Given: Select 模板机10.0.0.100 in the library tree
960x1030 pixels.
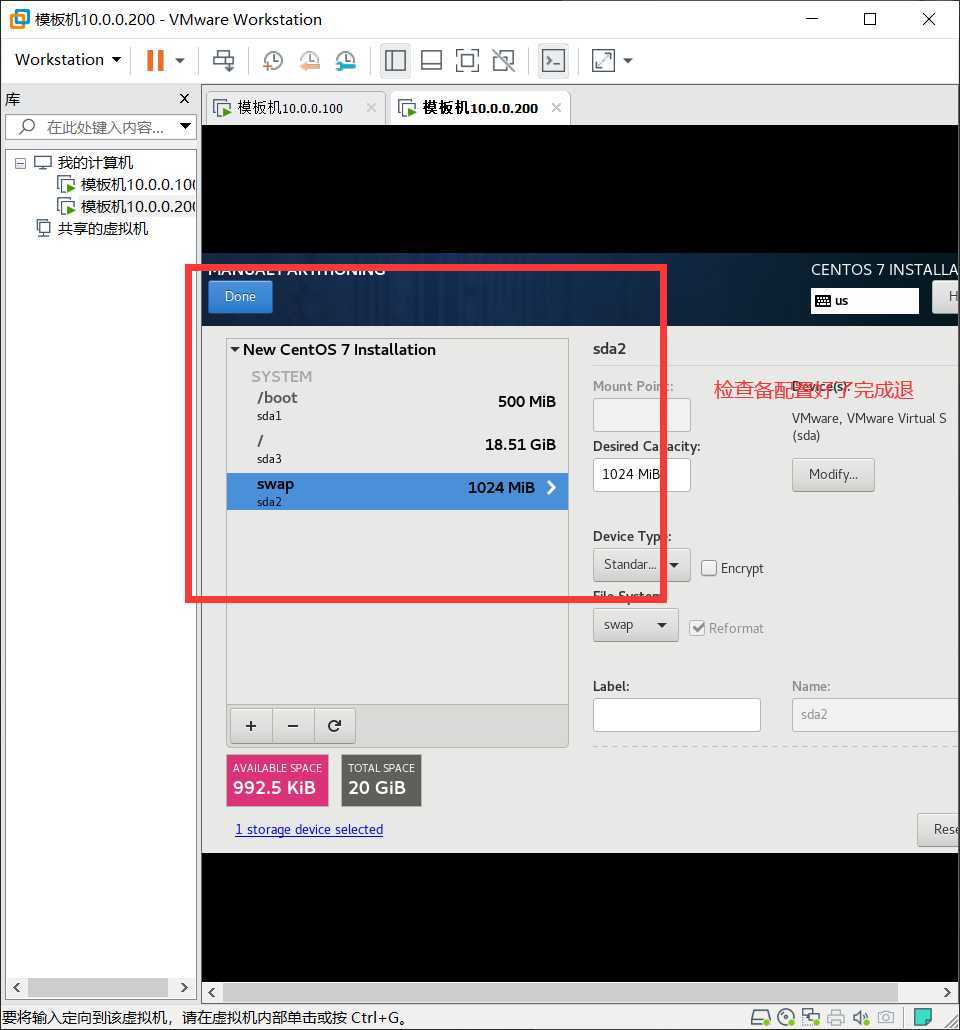Looking at the screenshot, I should 127,185.
